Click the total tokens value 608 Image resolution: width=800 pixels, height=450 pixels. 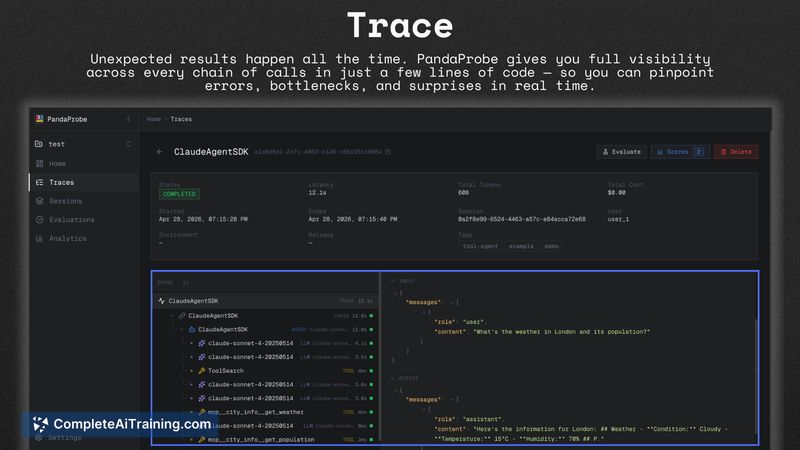463,193
